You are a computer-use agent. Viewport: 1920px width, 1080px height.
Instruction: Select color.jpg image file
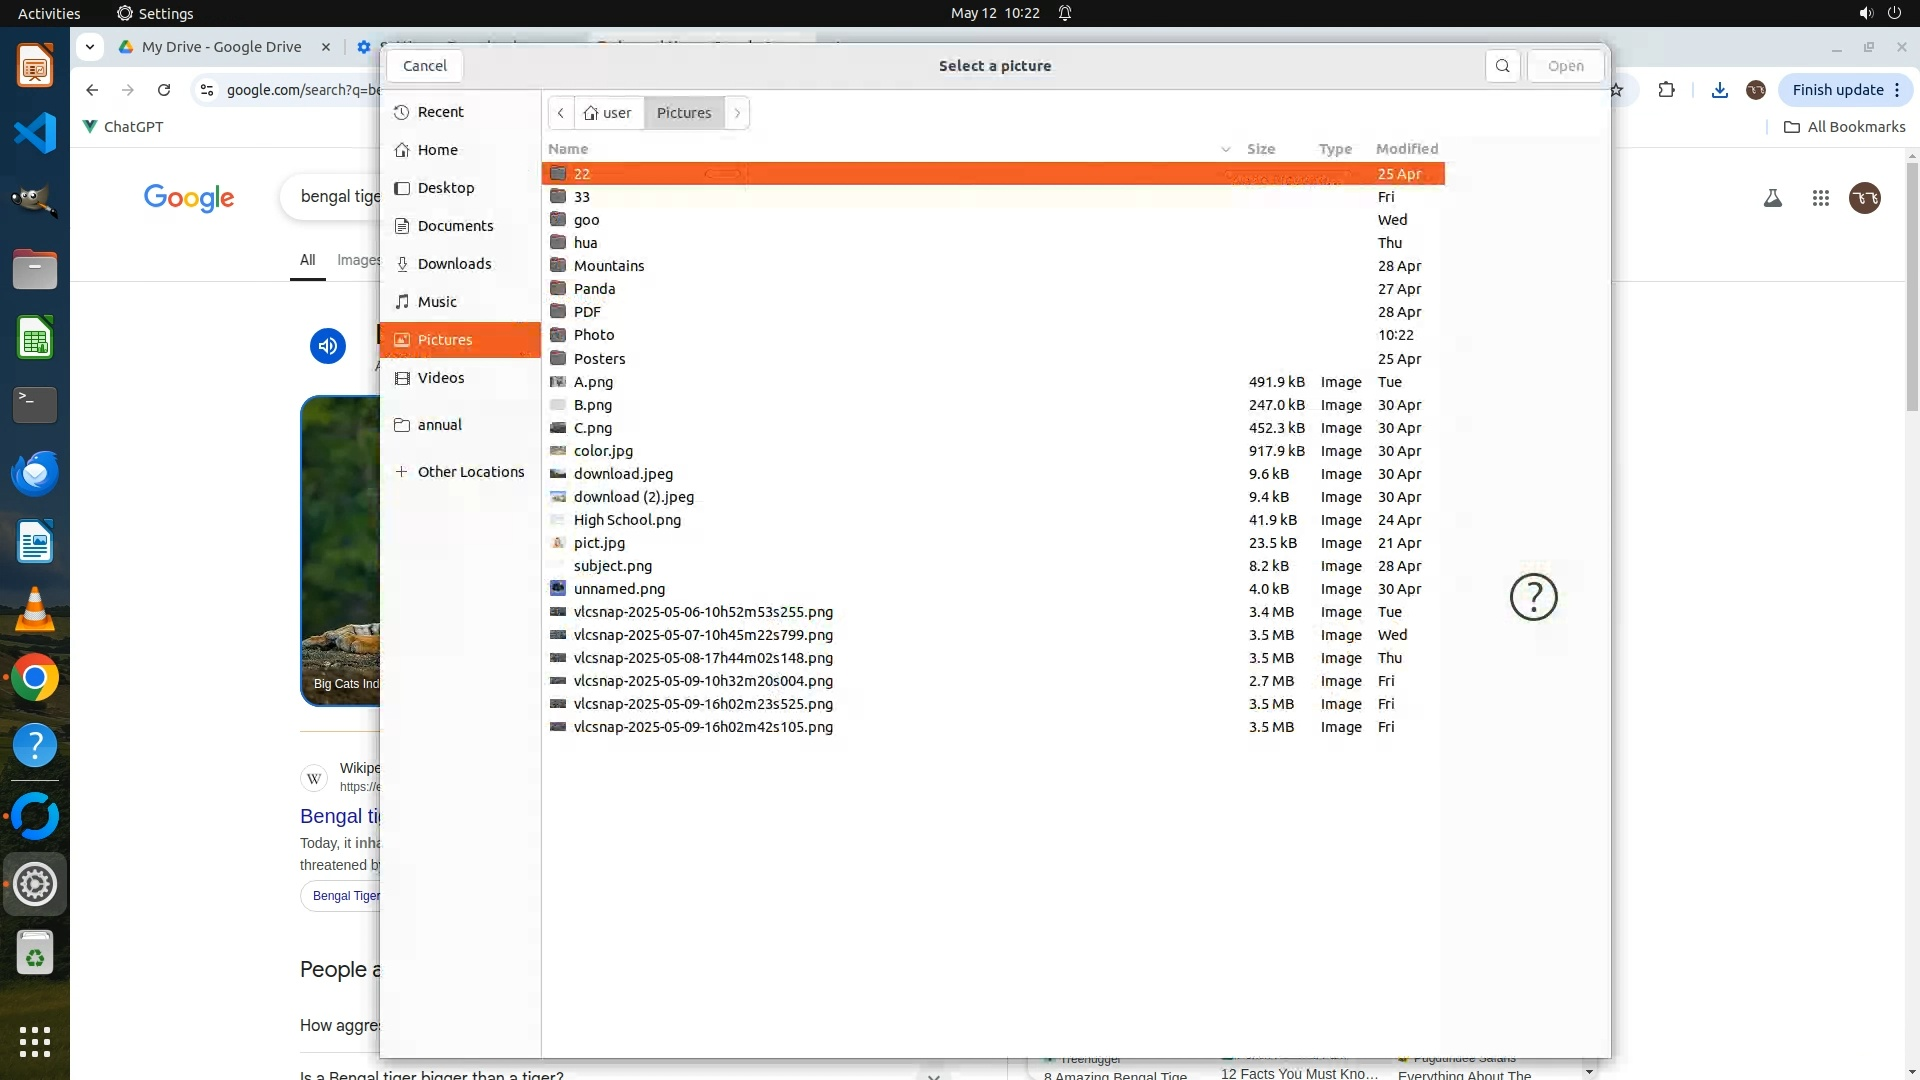[x=603, y=451]
